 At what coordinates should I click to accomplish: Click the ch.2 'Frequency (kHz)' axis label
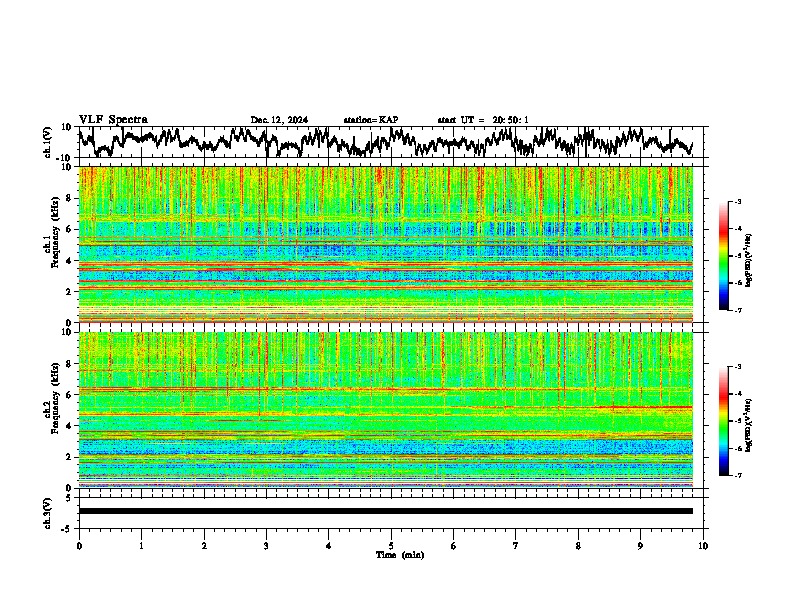pyautogui.click(x=55, y=398)
